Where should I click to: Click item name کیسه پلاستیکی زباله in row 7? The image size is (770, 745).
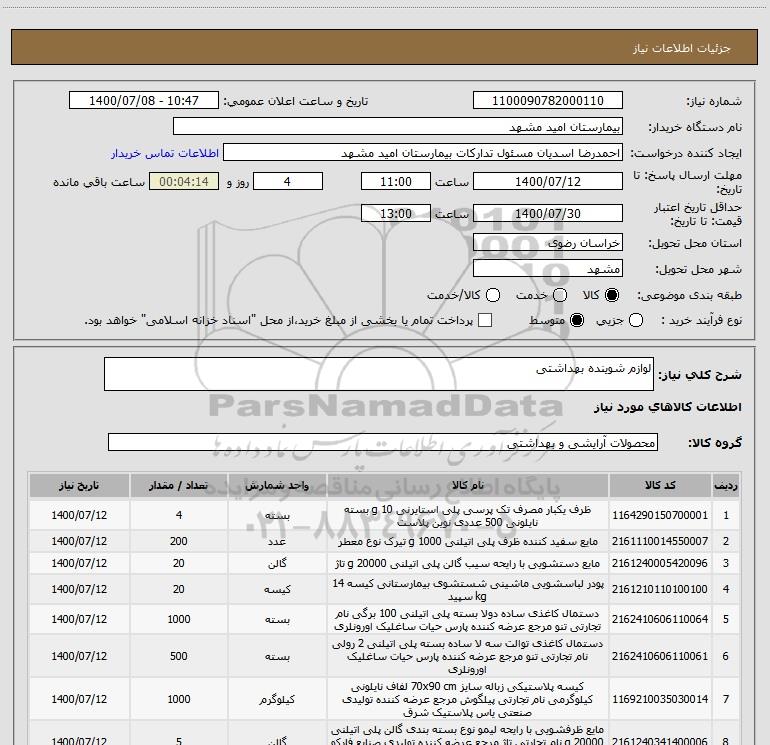(468, 699)
